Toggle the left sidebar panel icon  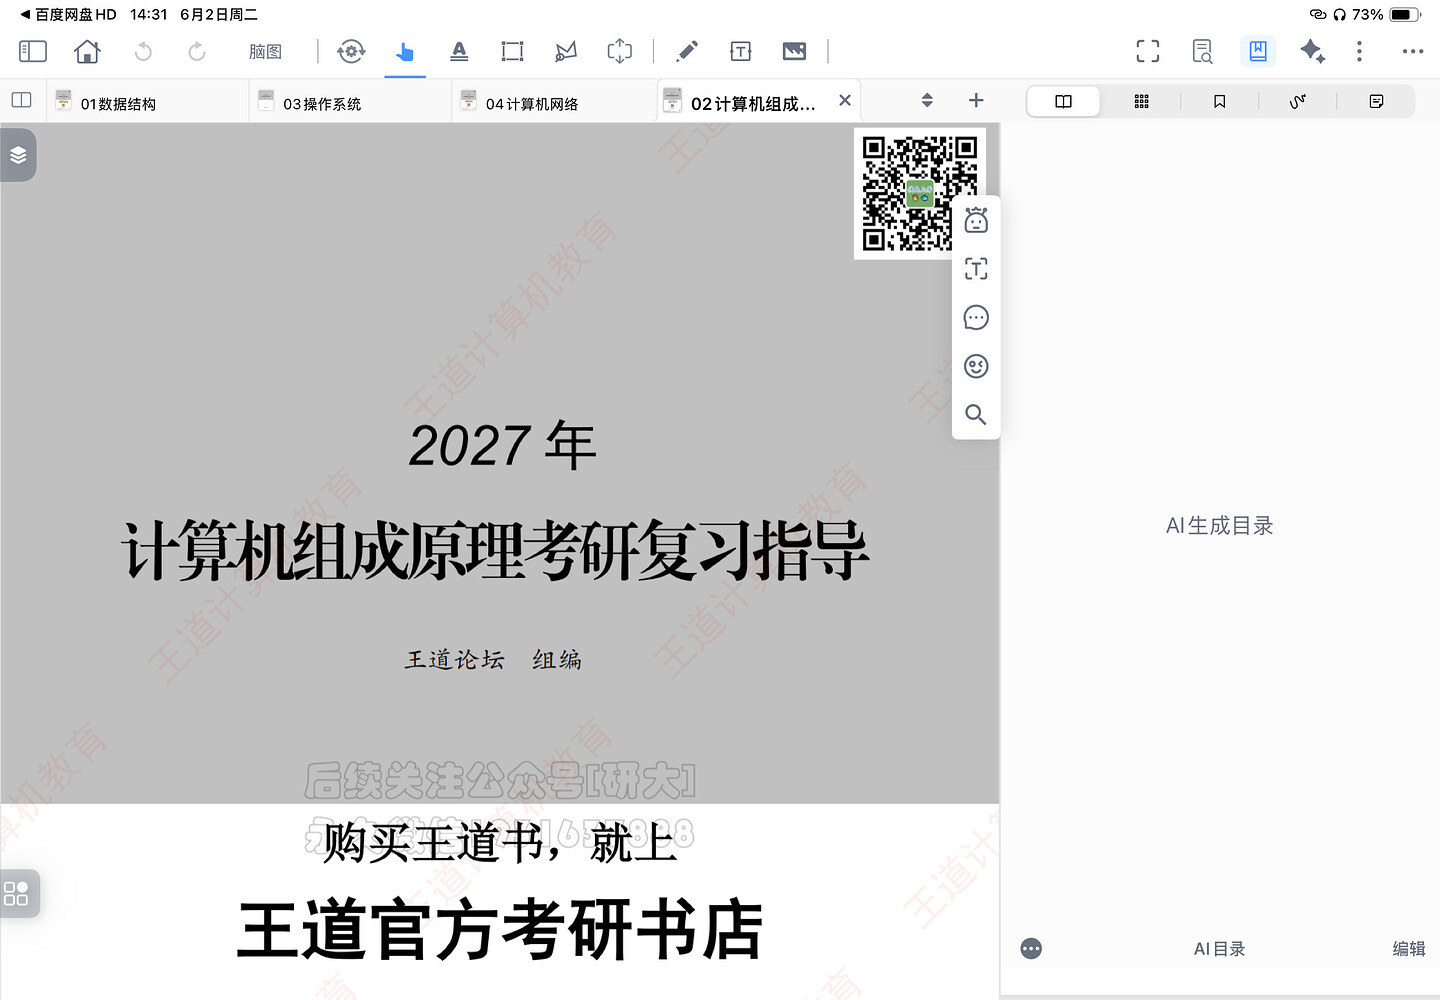pos(33,51)
